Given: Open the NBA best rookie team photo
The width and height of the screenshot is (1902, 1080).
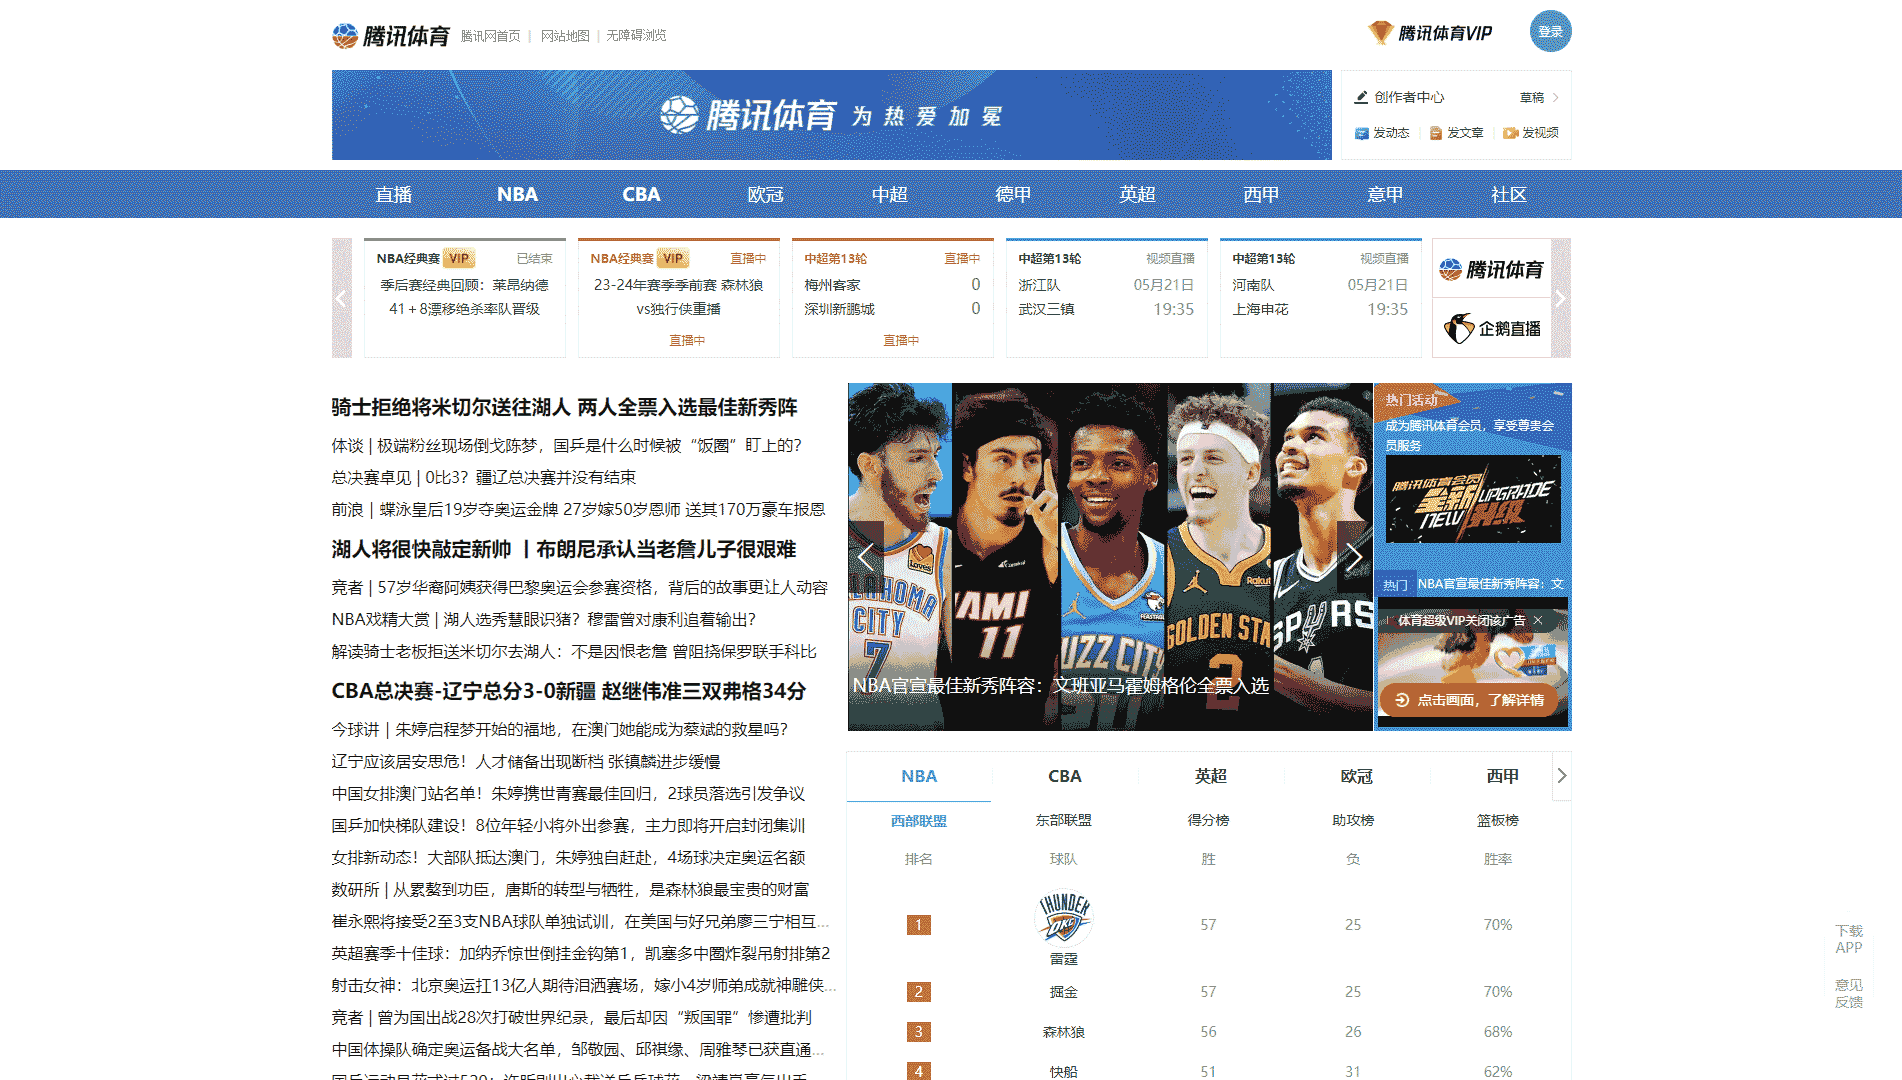Looking at the screenshot, I should coord(1110,557).
